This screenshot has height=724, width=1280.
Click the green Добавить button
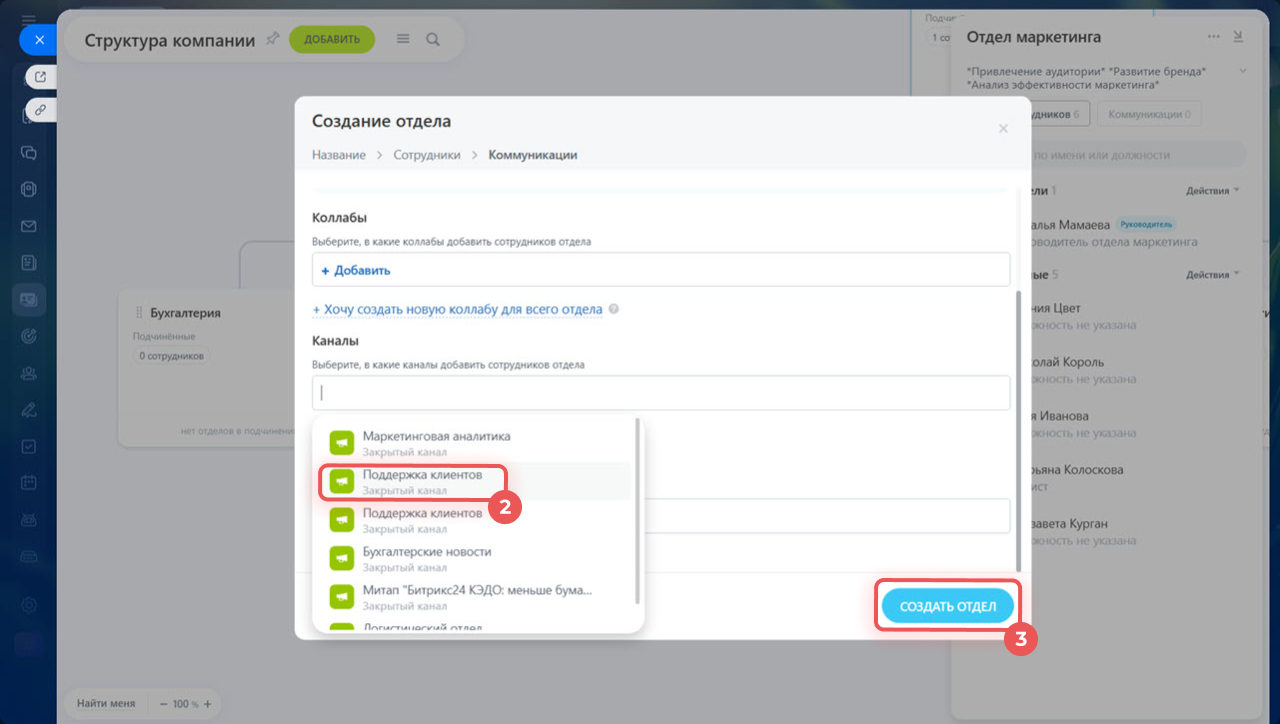point(332,39)
